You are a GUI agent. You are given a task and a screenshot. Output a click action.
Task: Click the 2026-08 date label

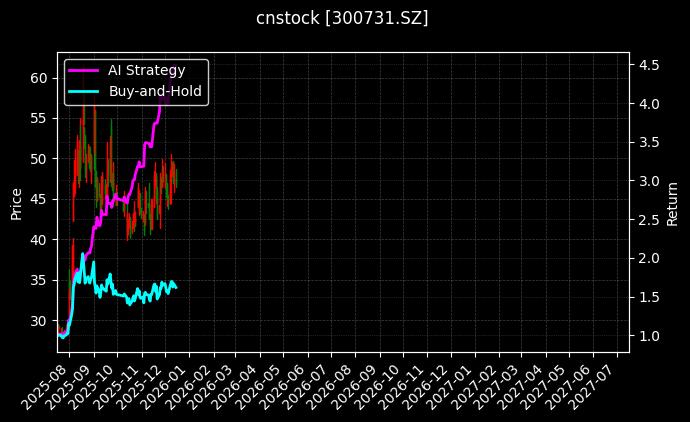332,386
